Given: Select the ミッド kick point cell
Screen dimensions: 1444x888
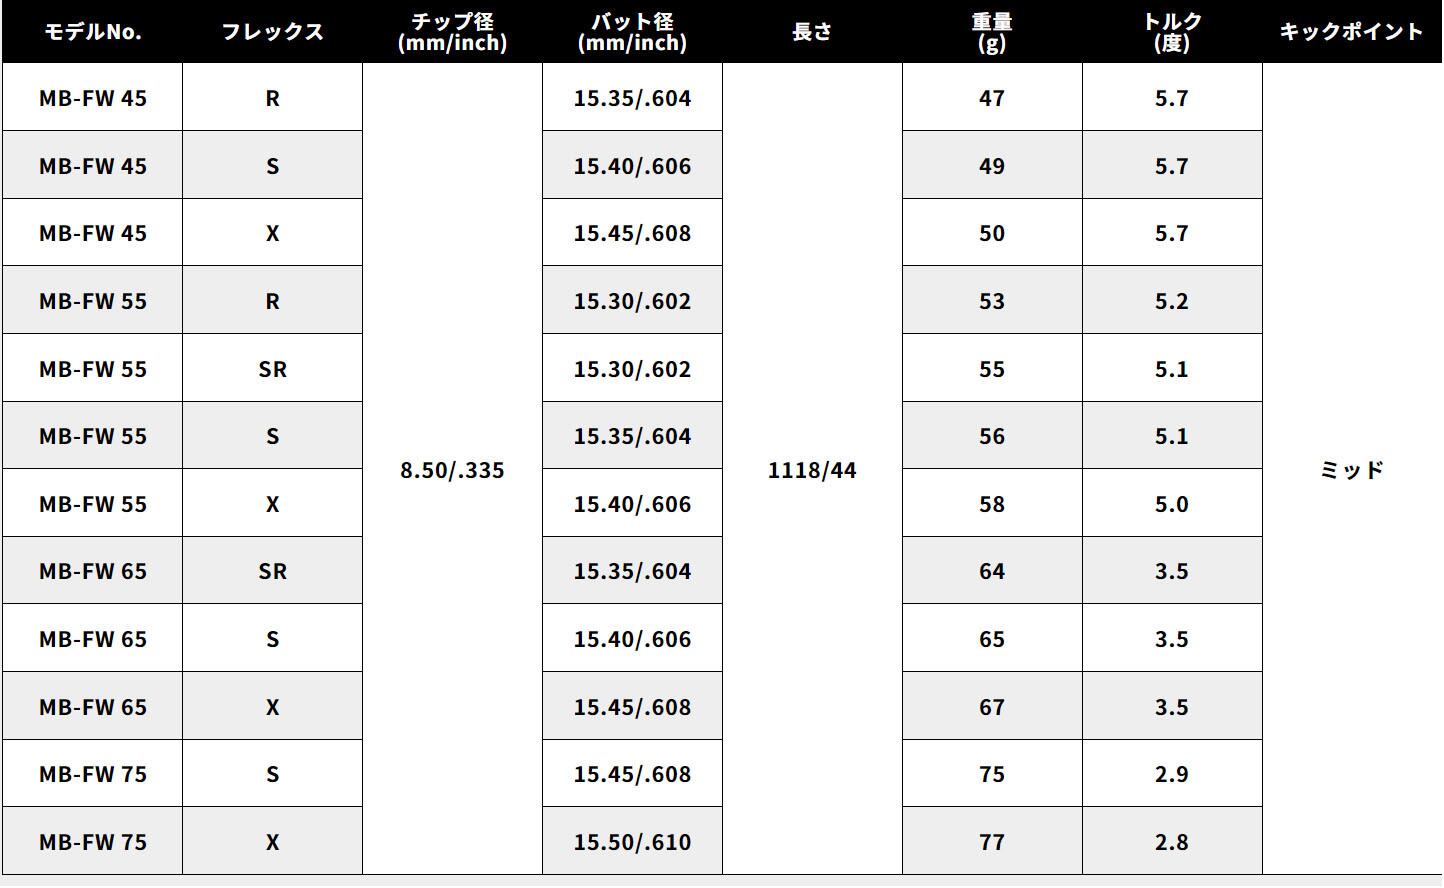Looking at the screenshot, I should tap(1352, 470).
